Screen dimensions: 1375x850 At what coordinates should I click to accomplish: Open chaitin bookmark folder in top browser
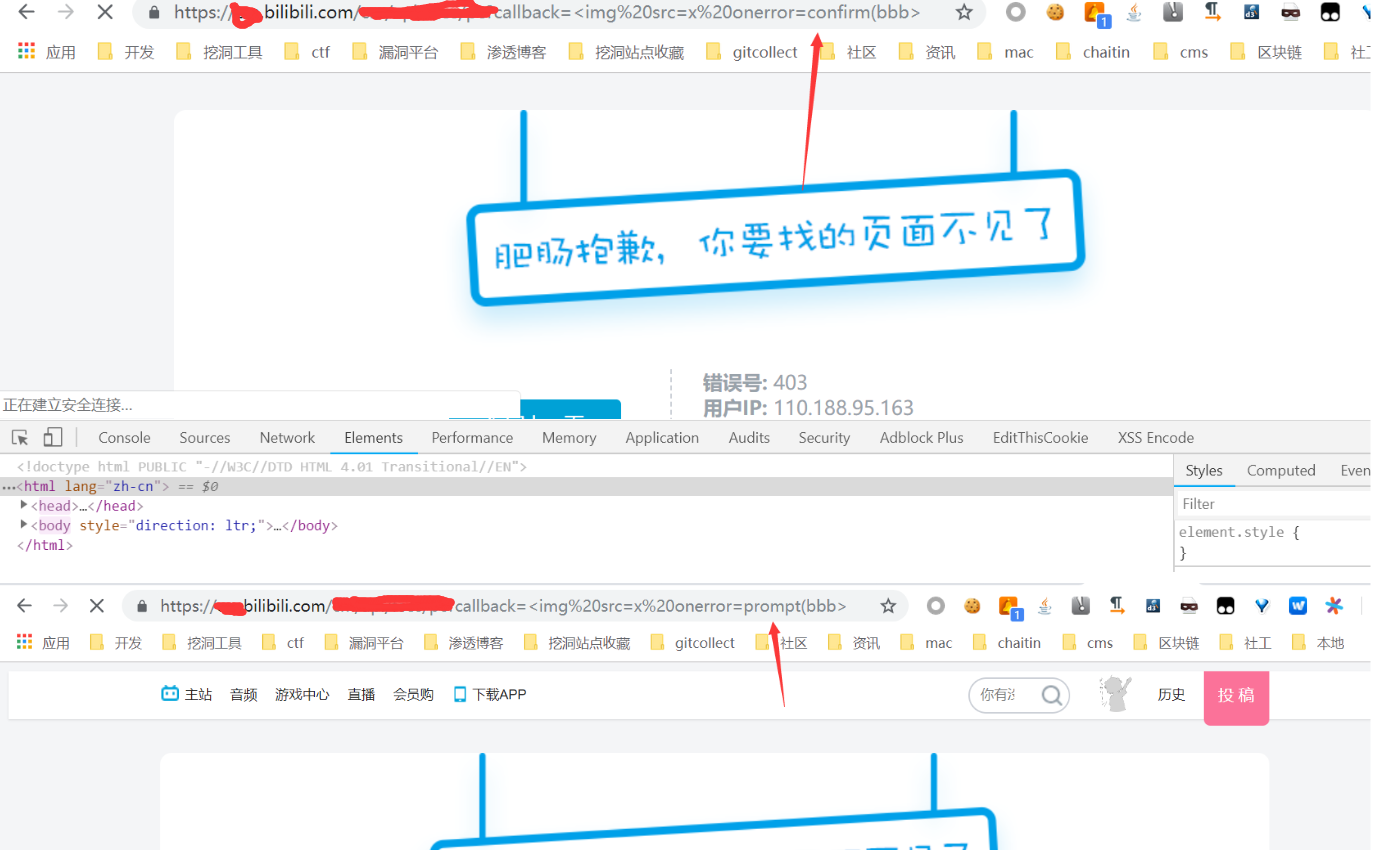click(x=1093, y=52)
